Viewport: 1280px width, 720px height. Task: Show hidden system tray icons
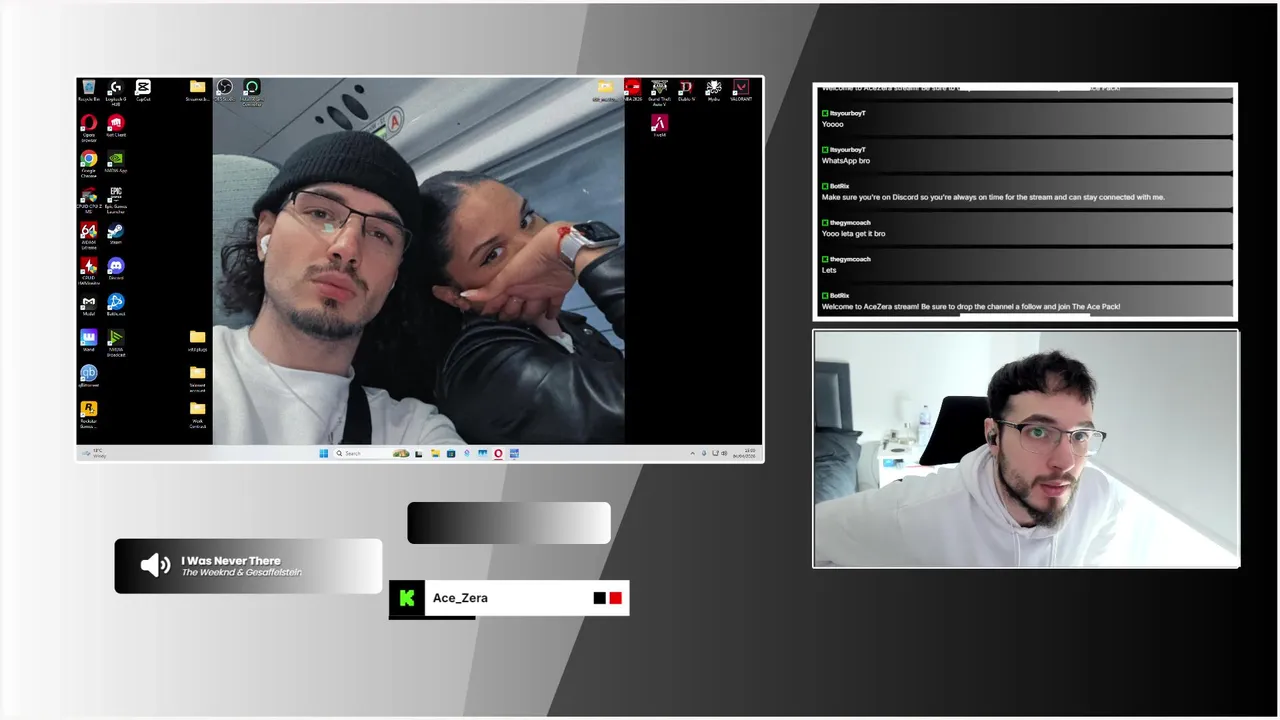tap(692, 453)
